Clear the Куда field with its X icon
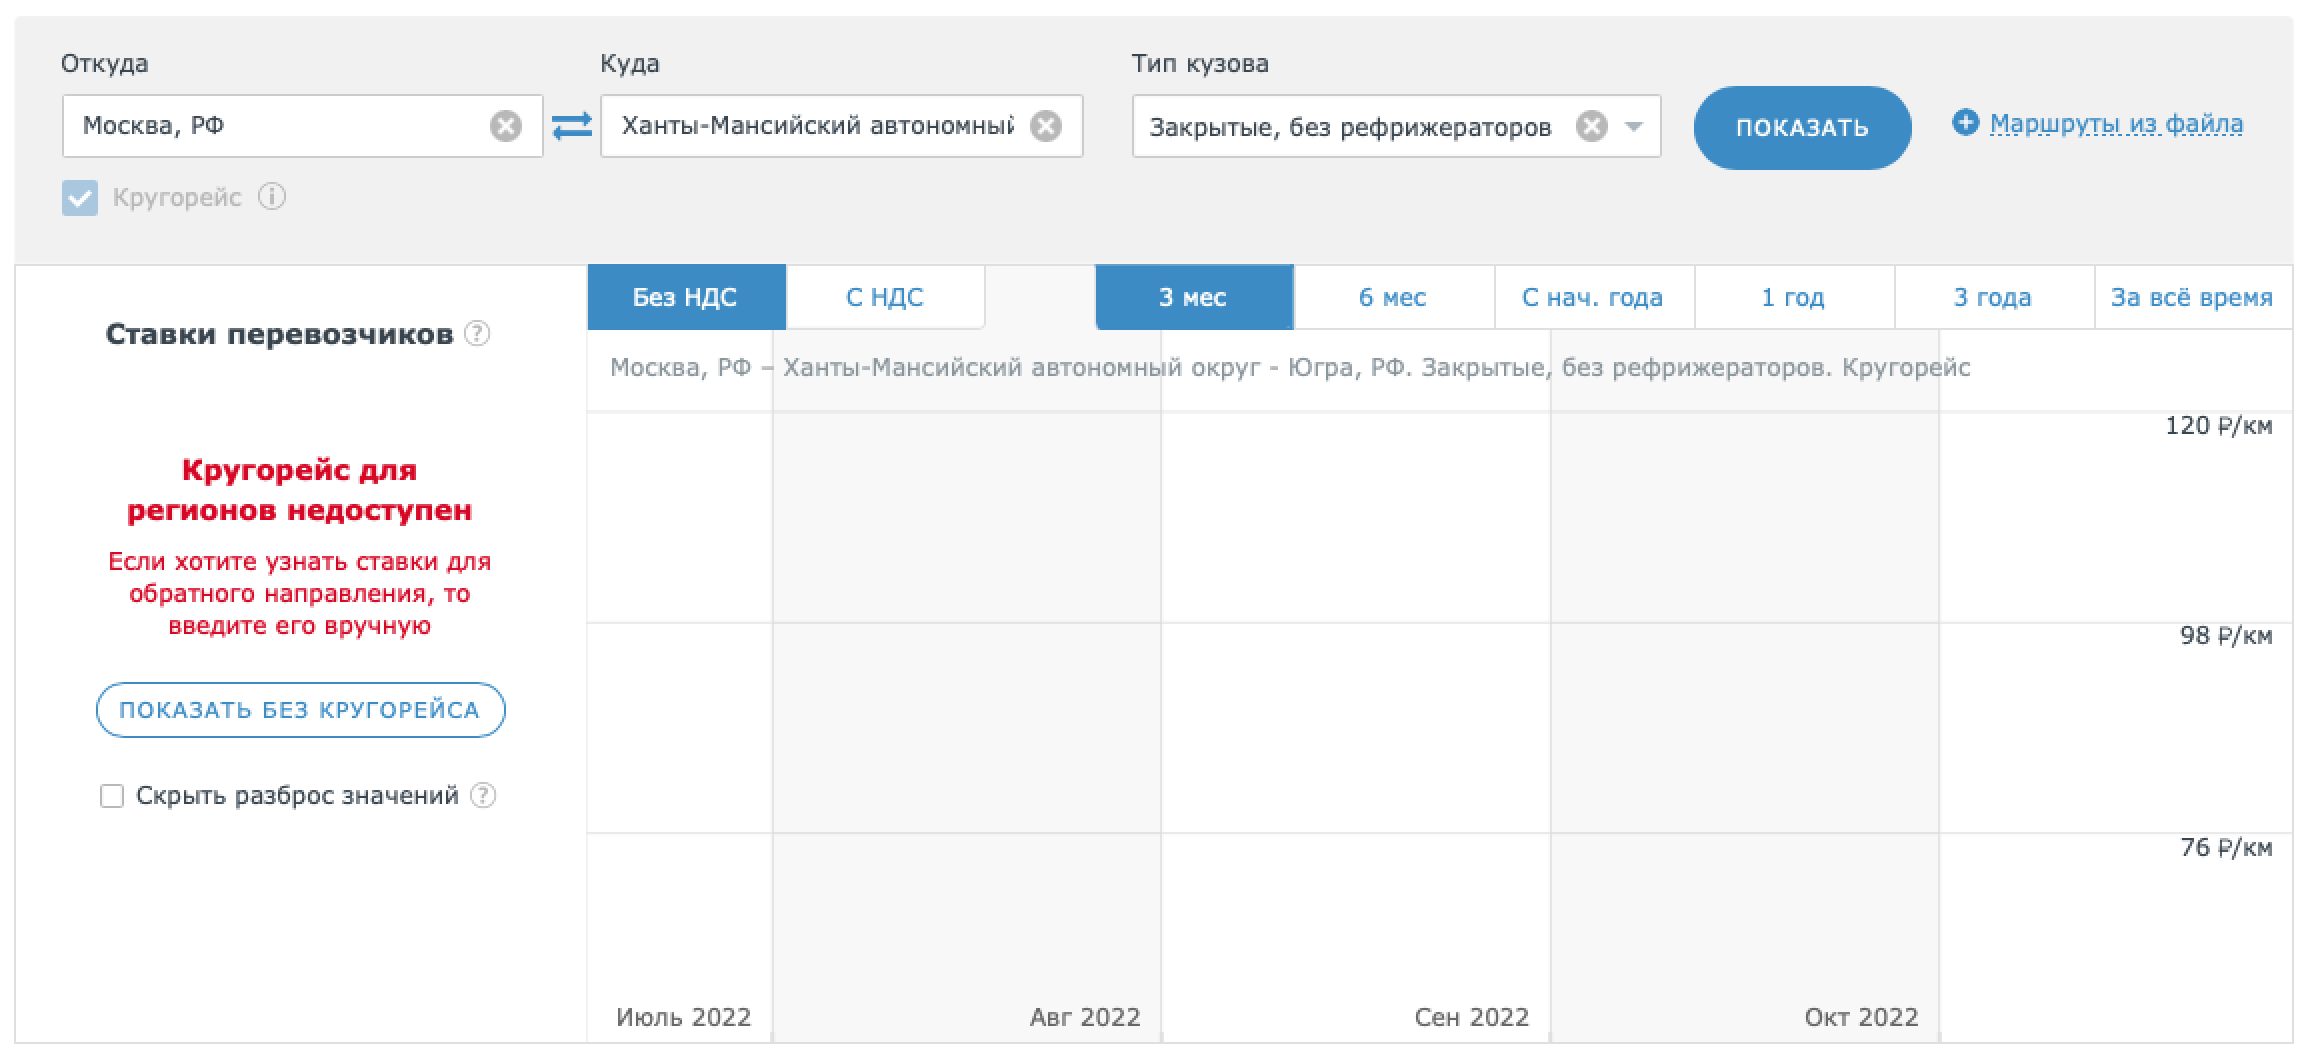Image resolution: width=2307 pixels, height=1059 pixels. pyautogui.click(x=1046, y=126)
